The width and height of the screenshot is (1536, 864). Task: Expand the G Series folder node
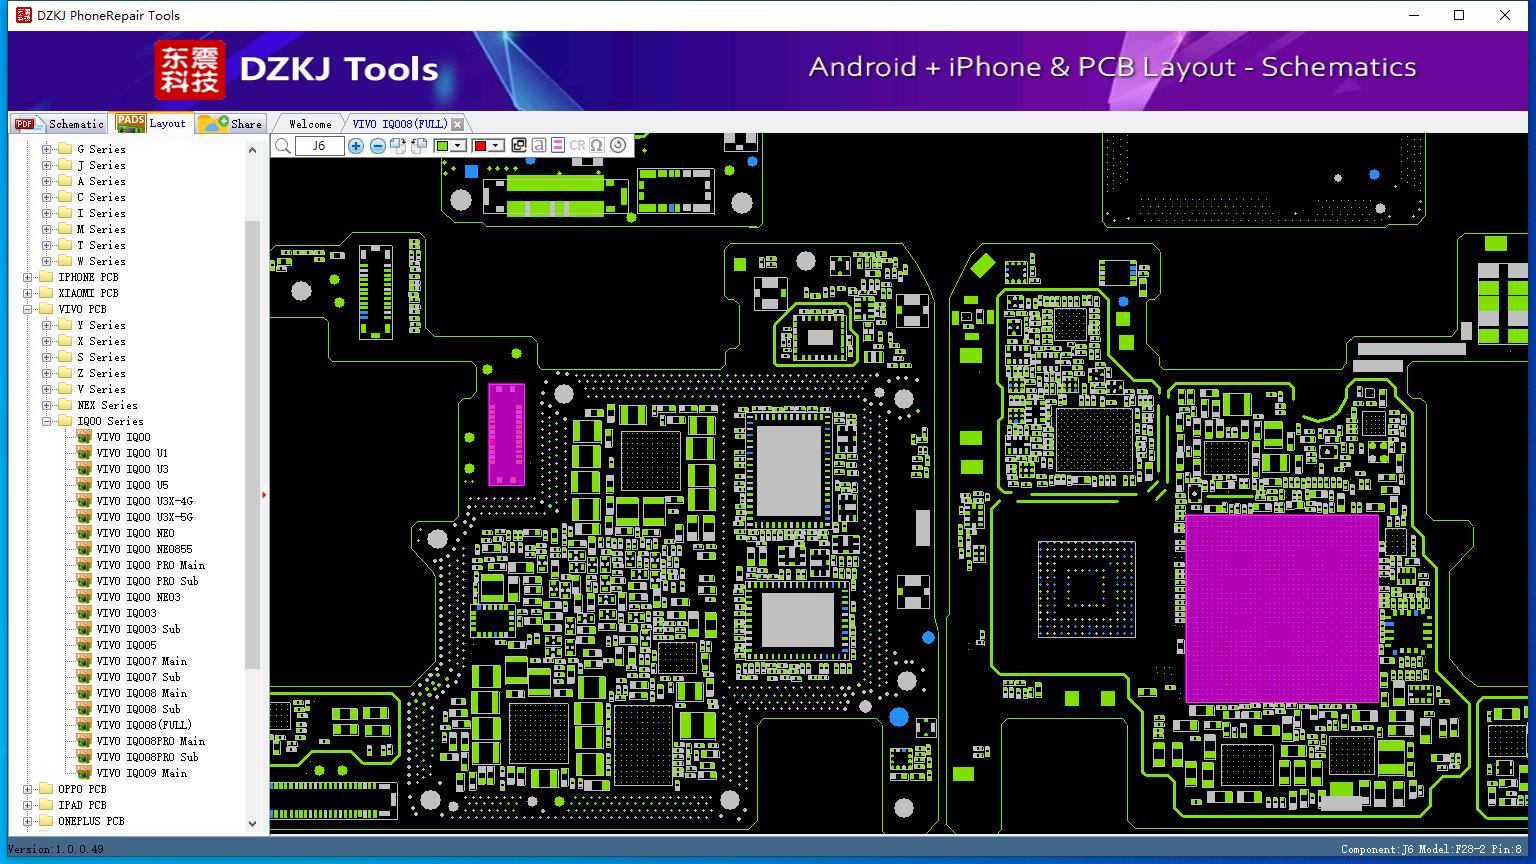tap(46, 149)
